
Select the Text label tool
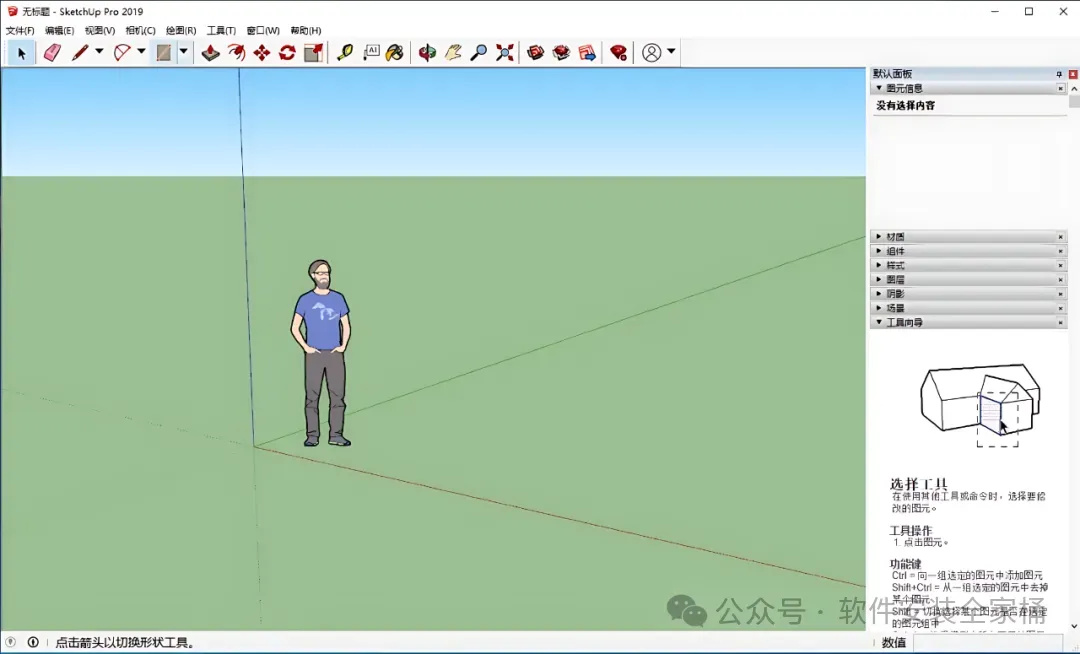[371, 53]
